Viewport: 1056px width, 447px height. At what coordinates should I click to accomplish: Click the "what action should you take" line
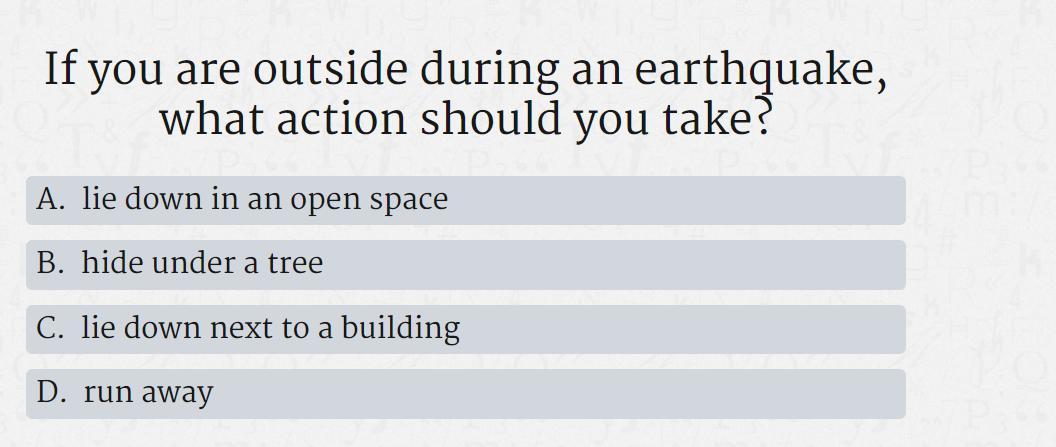pyautogui.click(x=465, y=119)
